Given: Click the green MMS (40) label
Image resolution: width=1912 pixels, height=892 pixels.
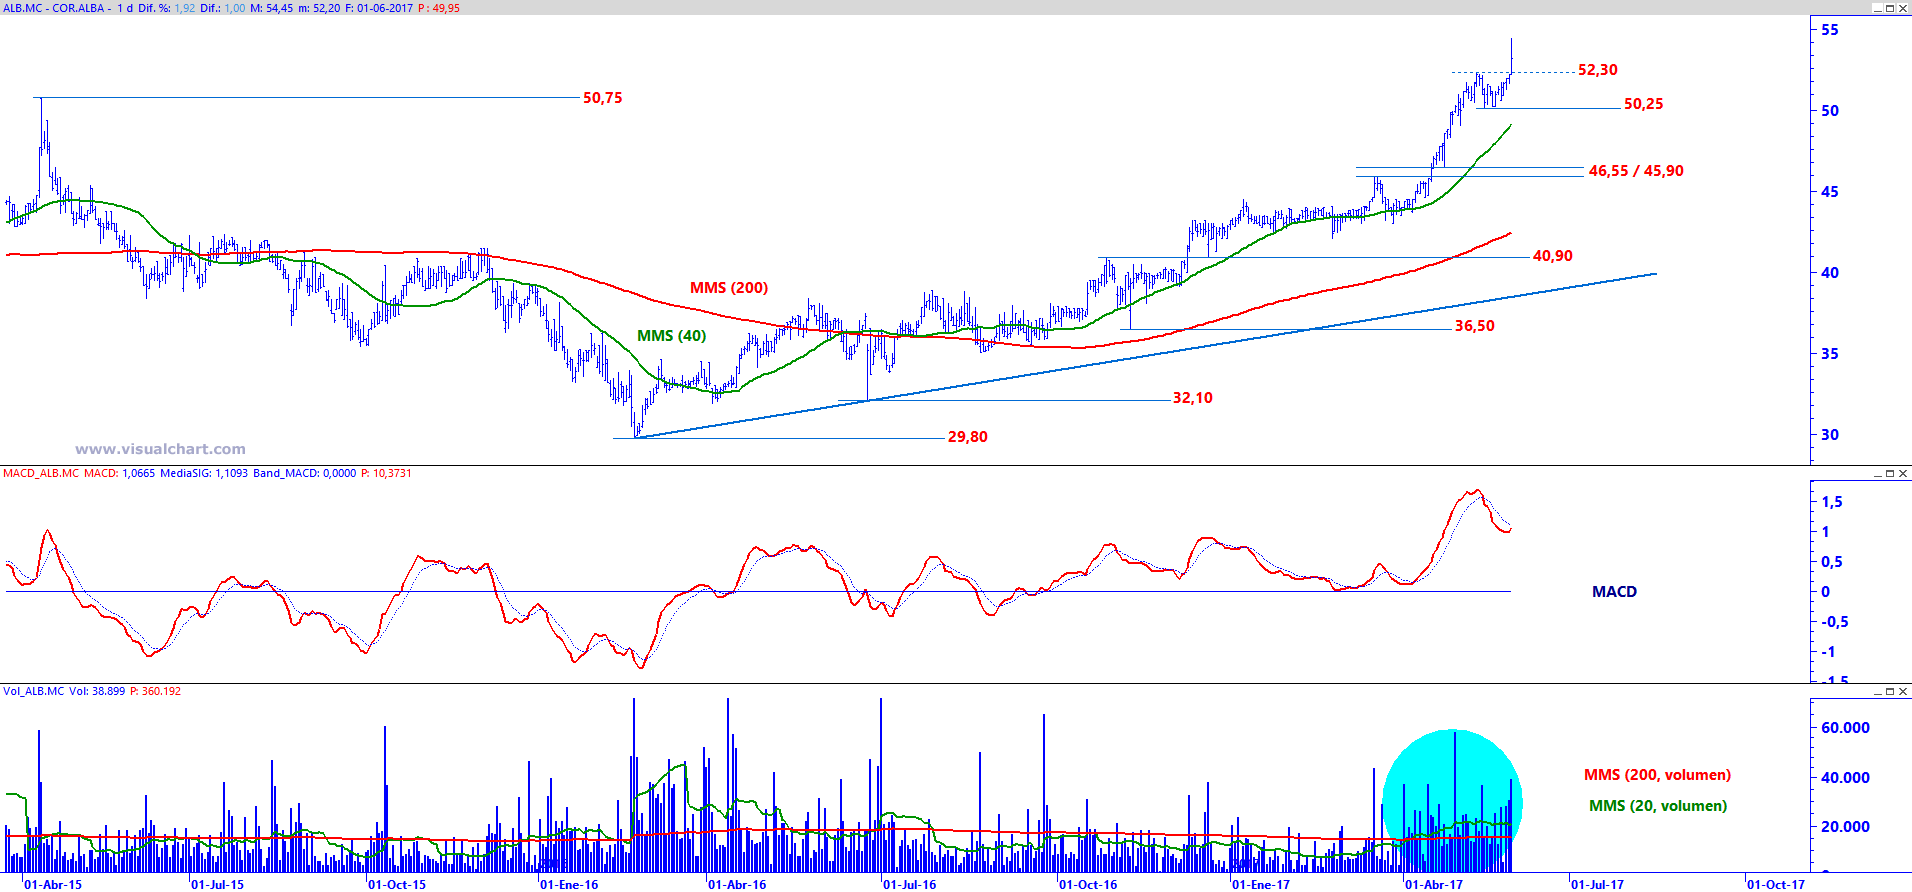Looking at the screenshot, I should (672, 336).
